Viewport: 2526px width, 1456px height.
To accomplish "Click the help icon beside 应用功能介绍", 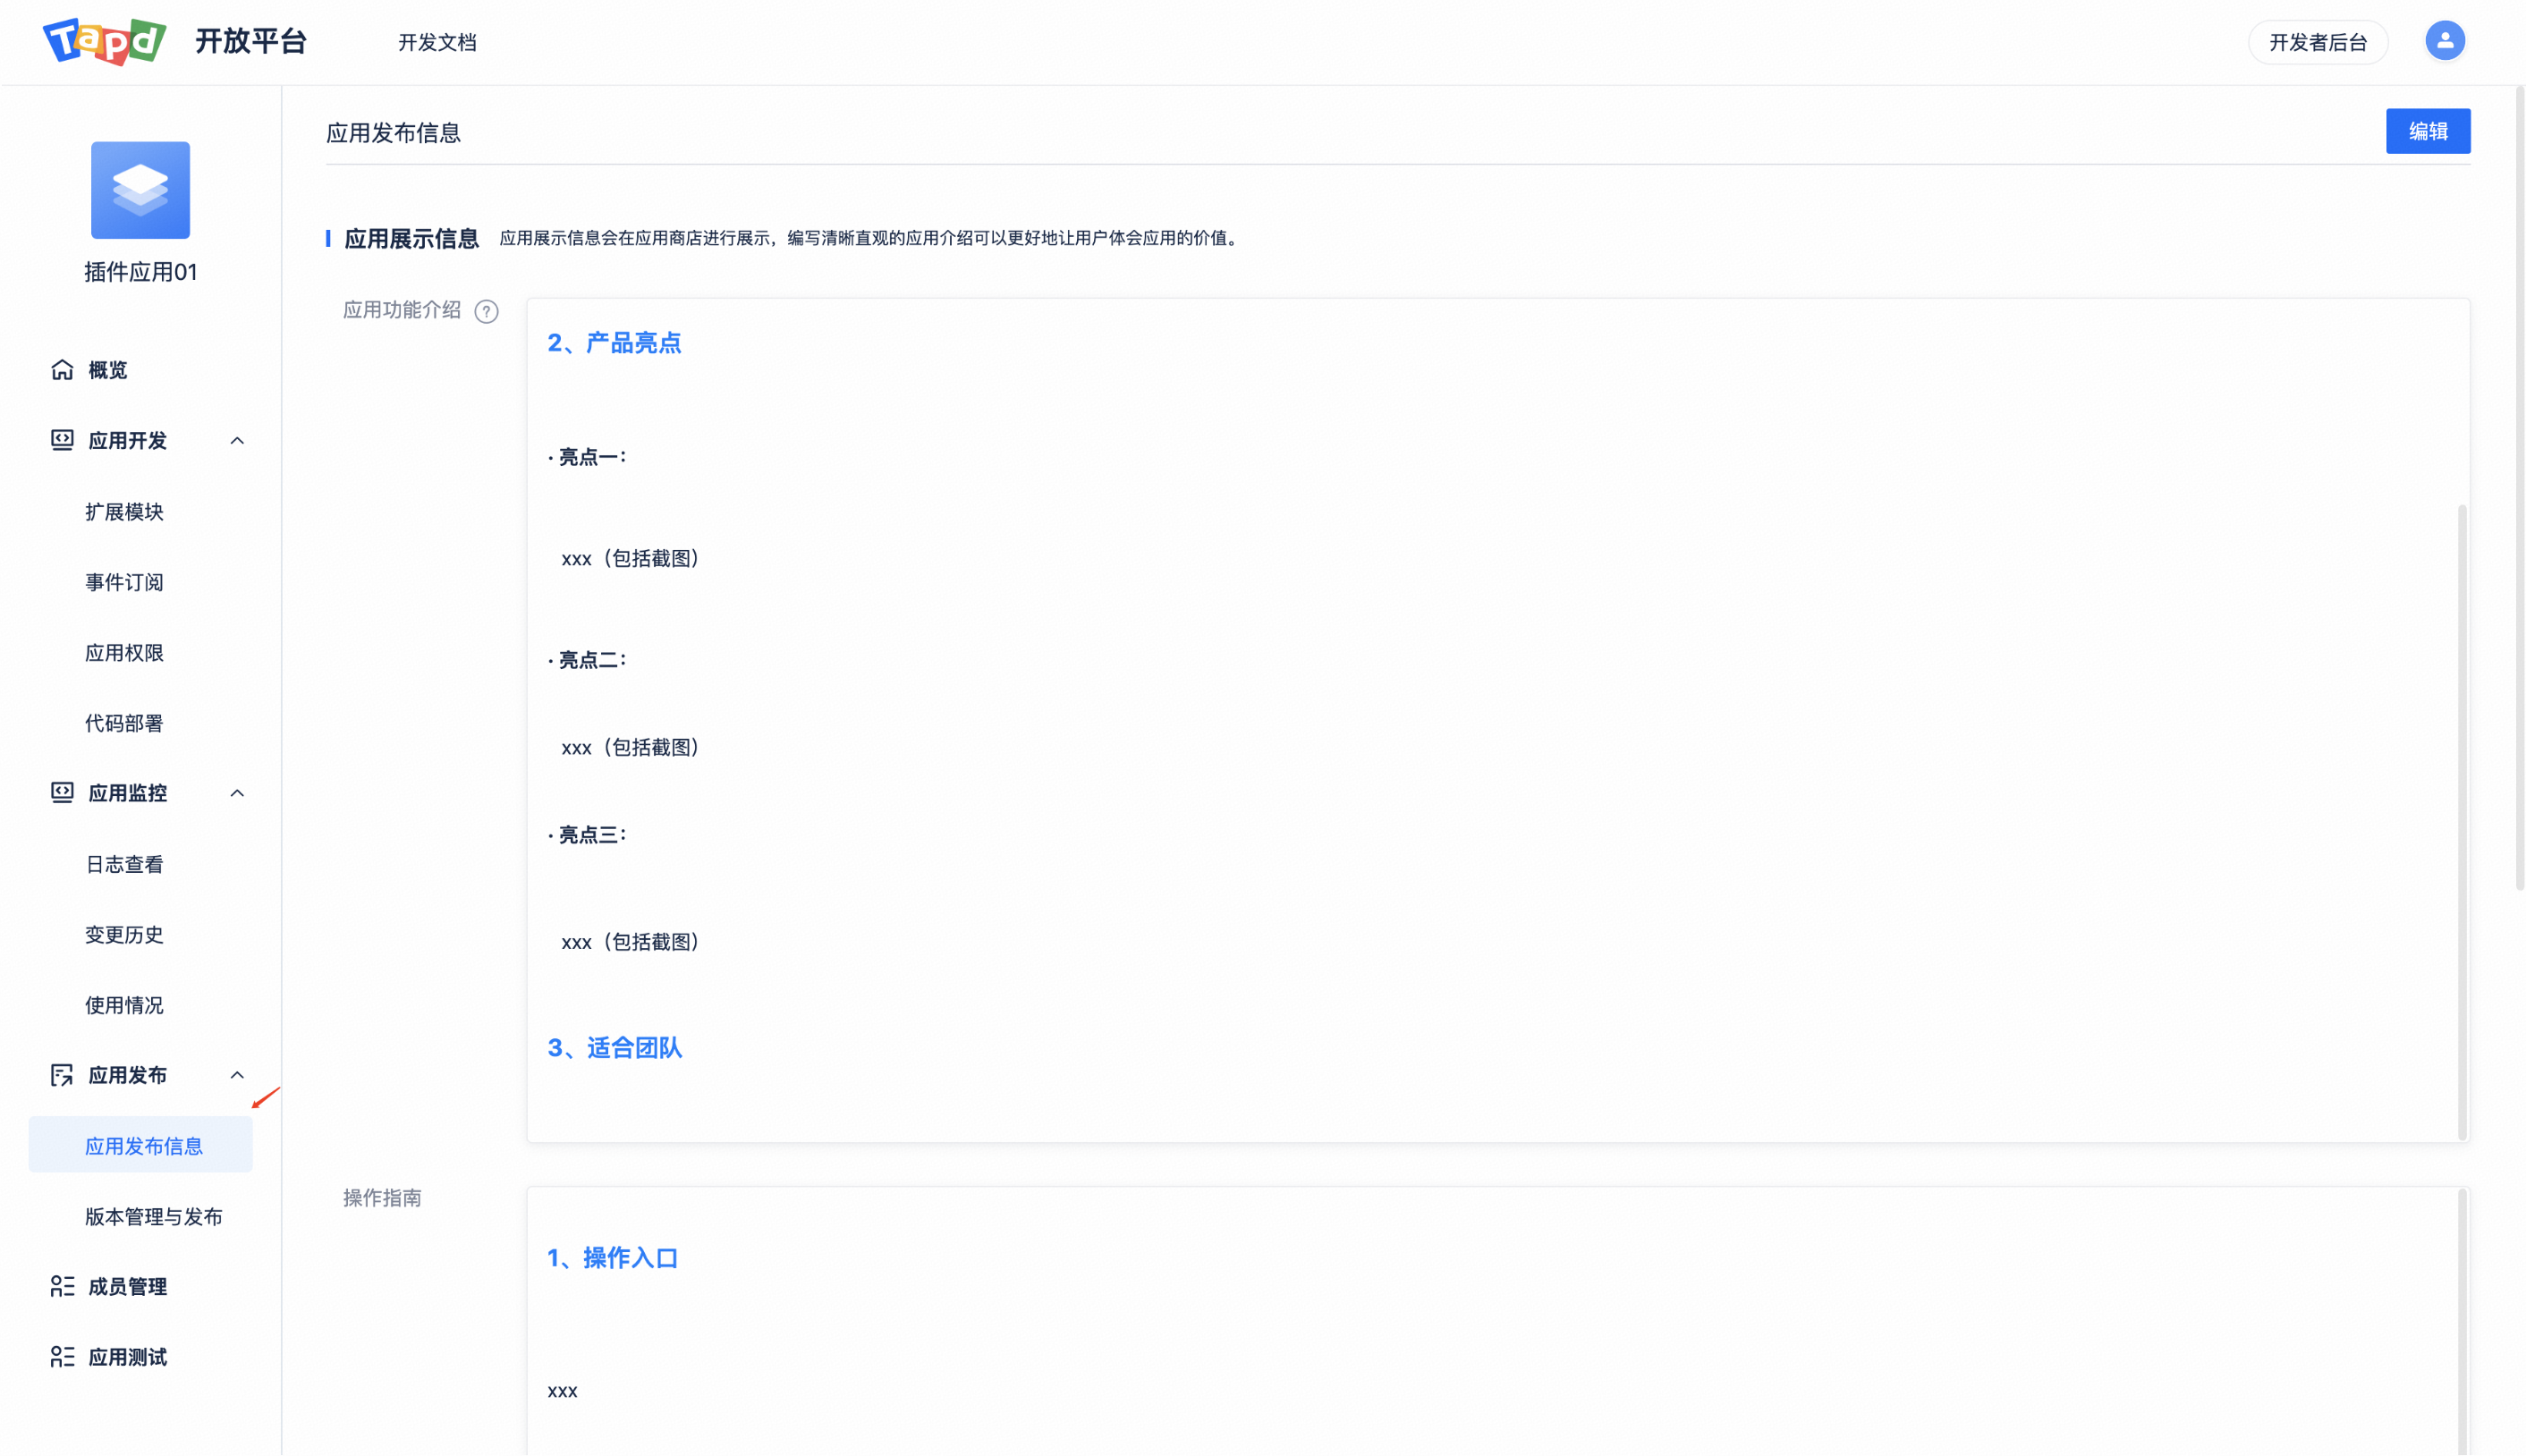I will pyautogui.click(x=486, y=312).
